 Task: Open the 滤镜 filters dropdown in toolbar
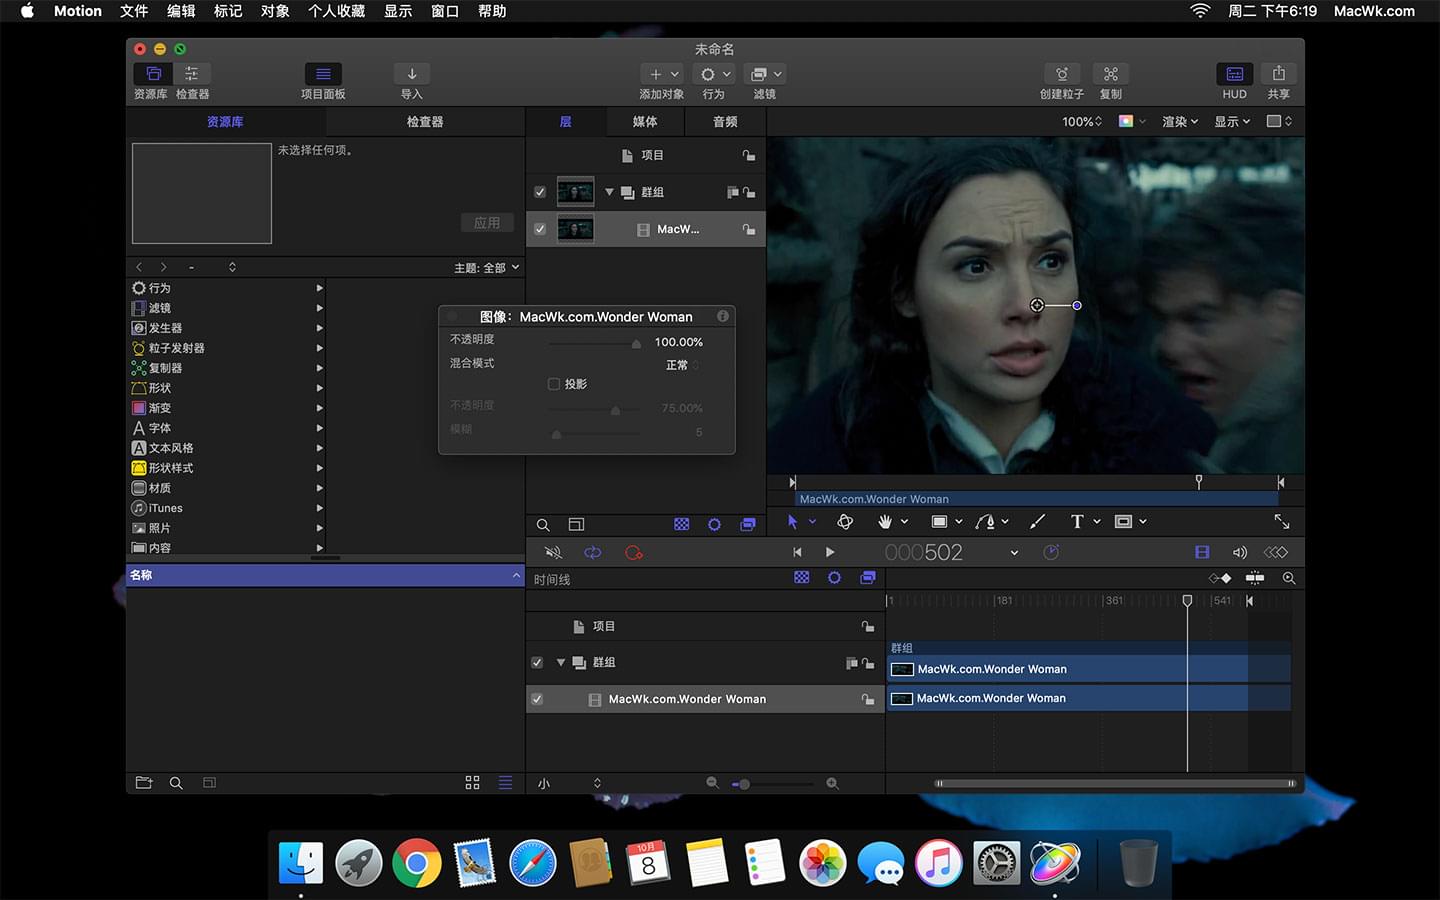(x=765, y=74)
